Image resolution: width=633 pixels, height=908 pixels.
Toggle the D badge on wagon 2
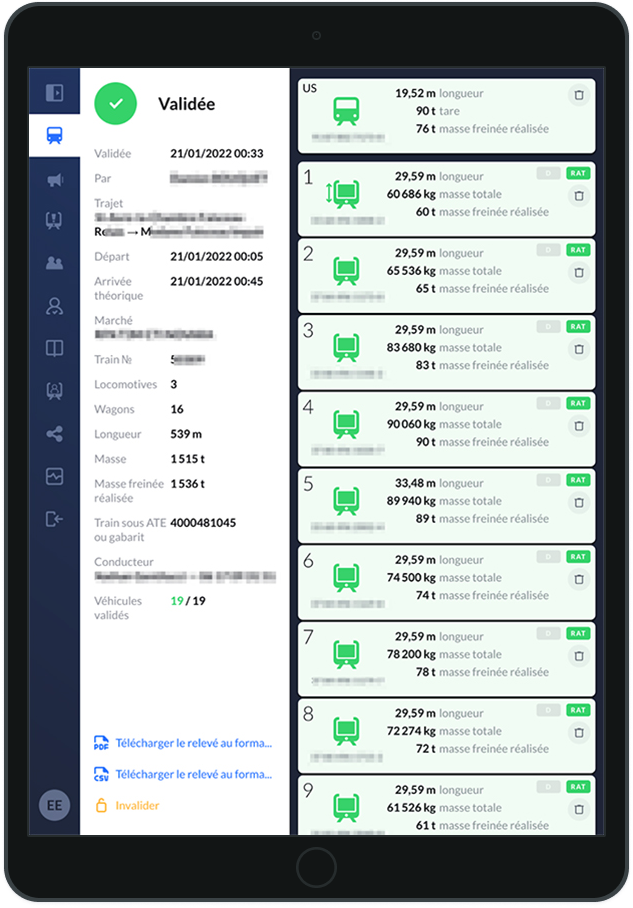[x=548, y=249]
